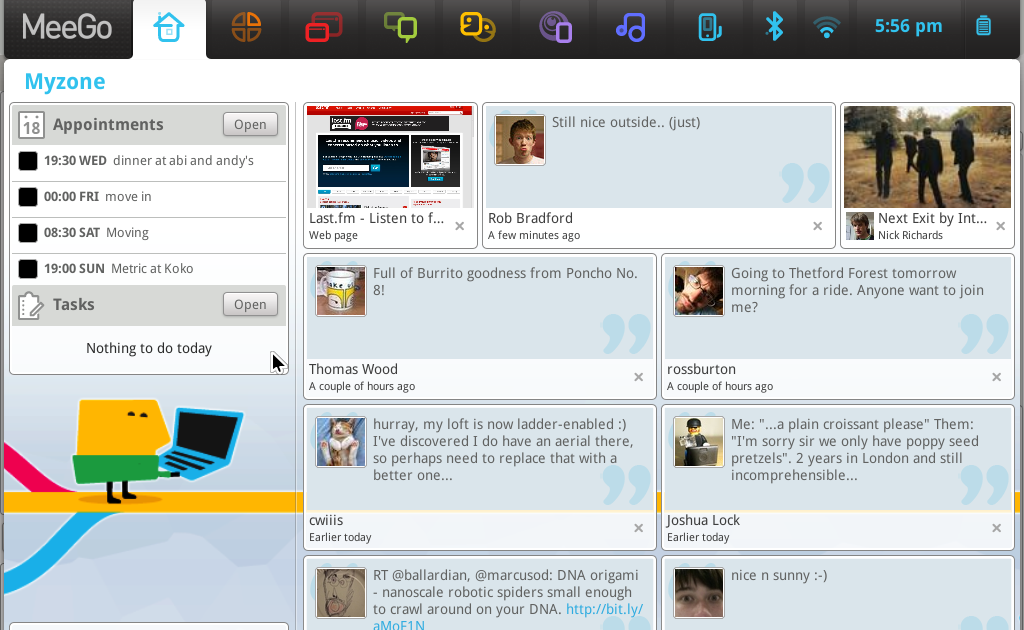Screen dimensions: 1024x630
Task: Switch to the Myzone home tab
Action: click(169, 27)
